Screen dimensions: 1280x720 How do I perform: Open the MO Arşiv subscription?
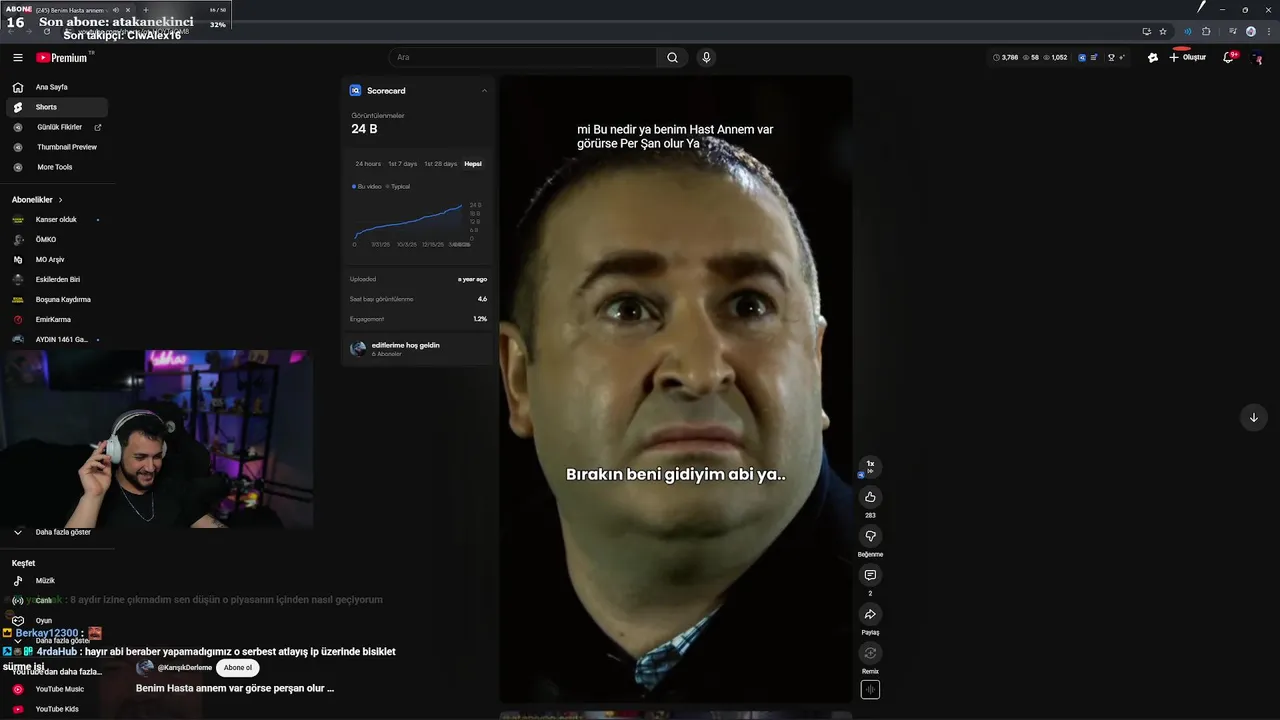[57, 260]
